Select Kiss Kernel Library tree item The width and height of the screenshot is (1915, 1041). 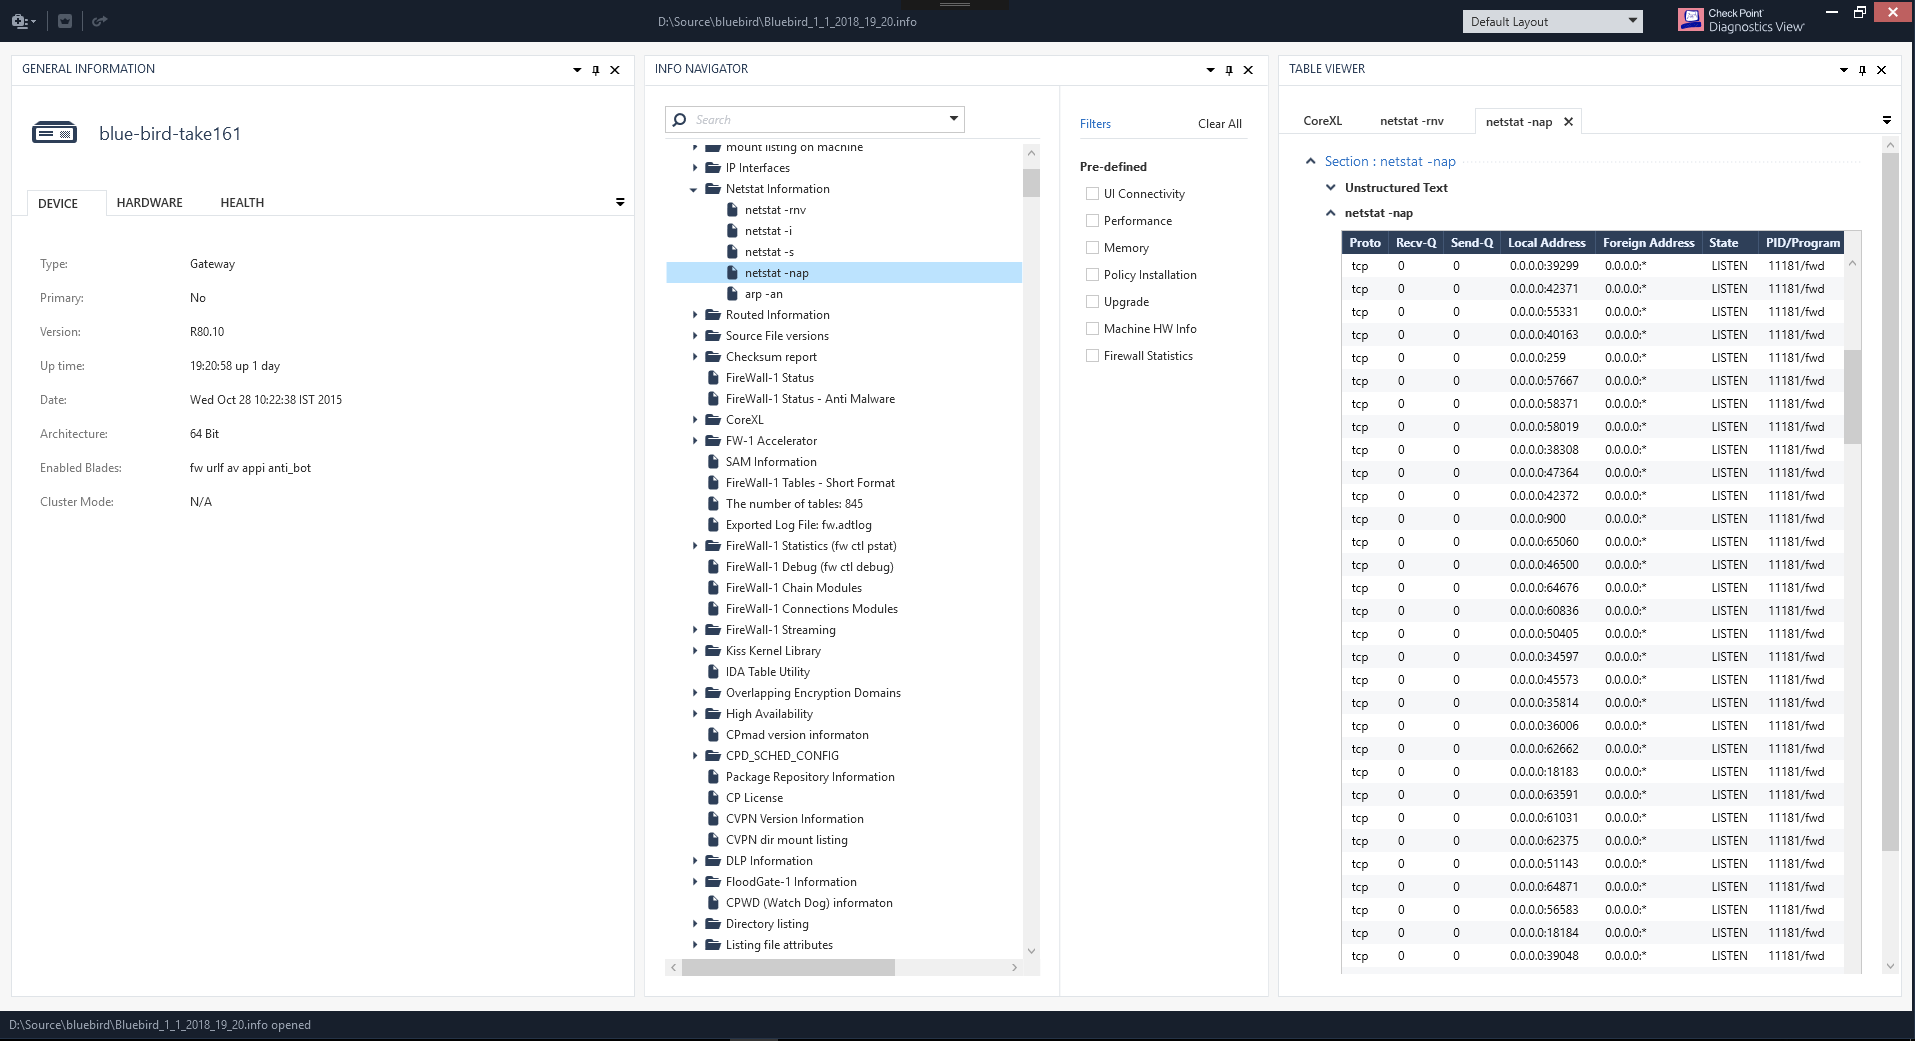pyautogui.click(x=773, y=651)
